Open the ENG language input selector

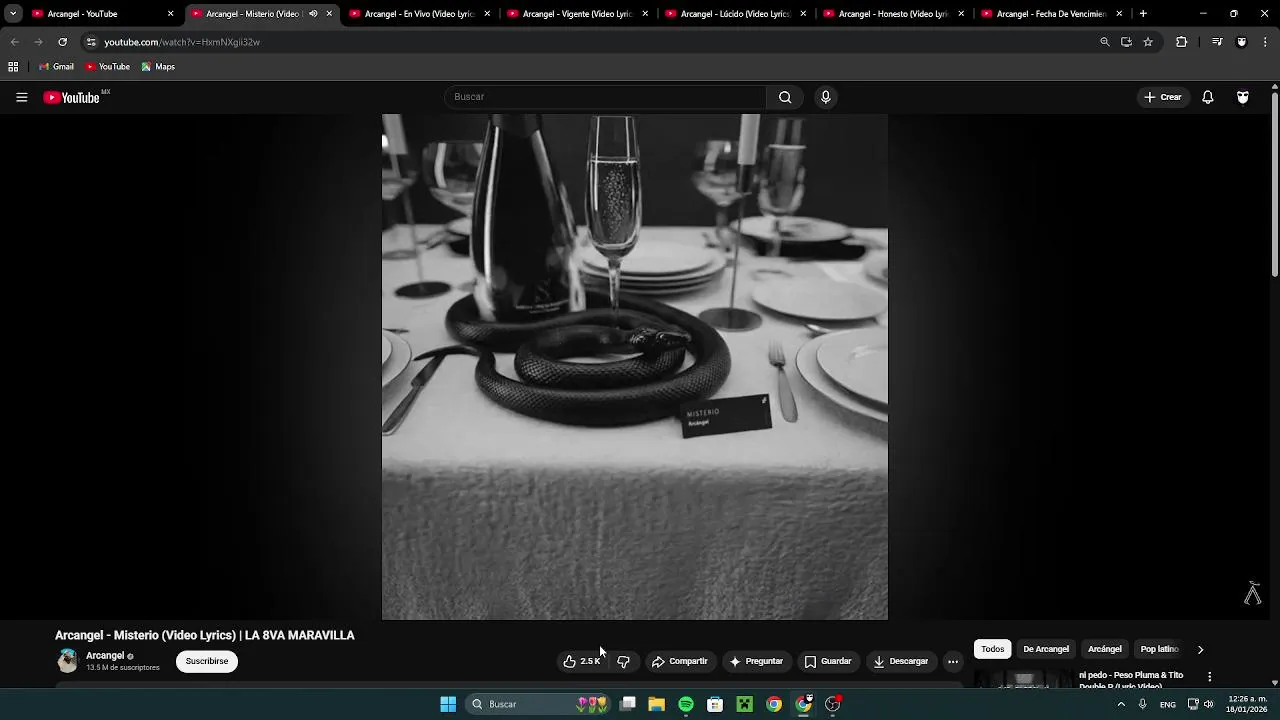click(1167, 705)
